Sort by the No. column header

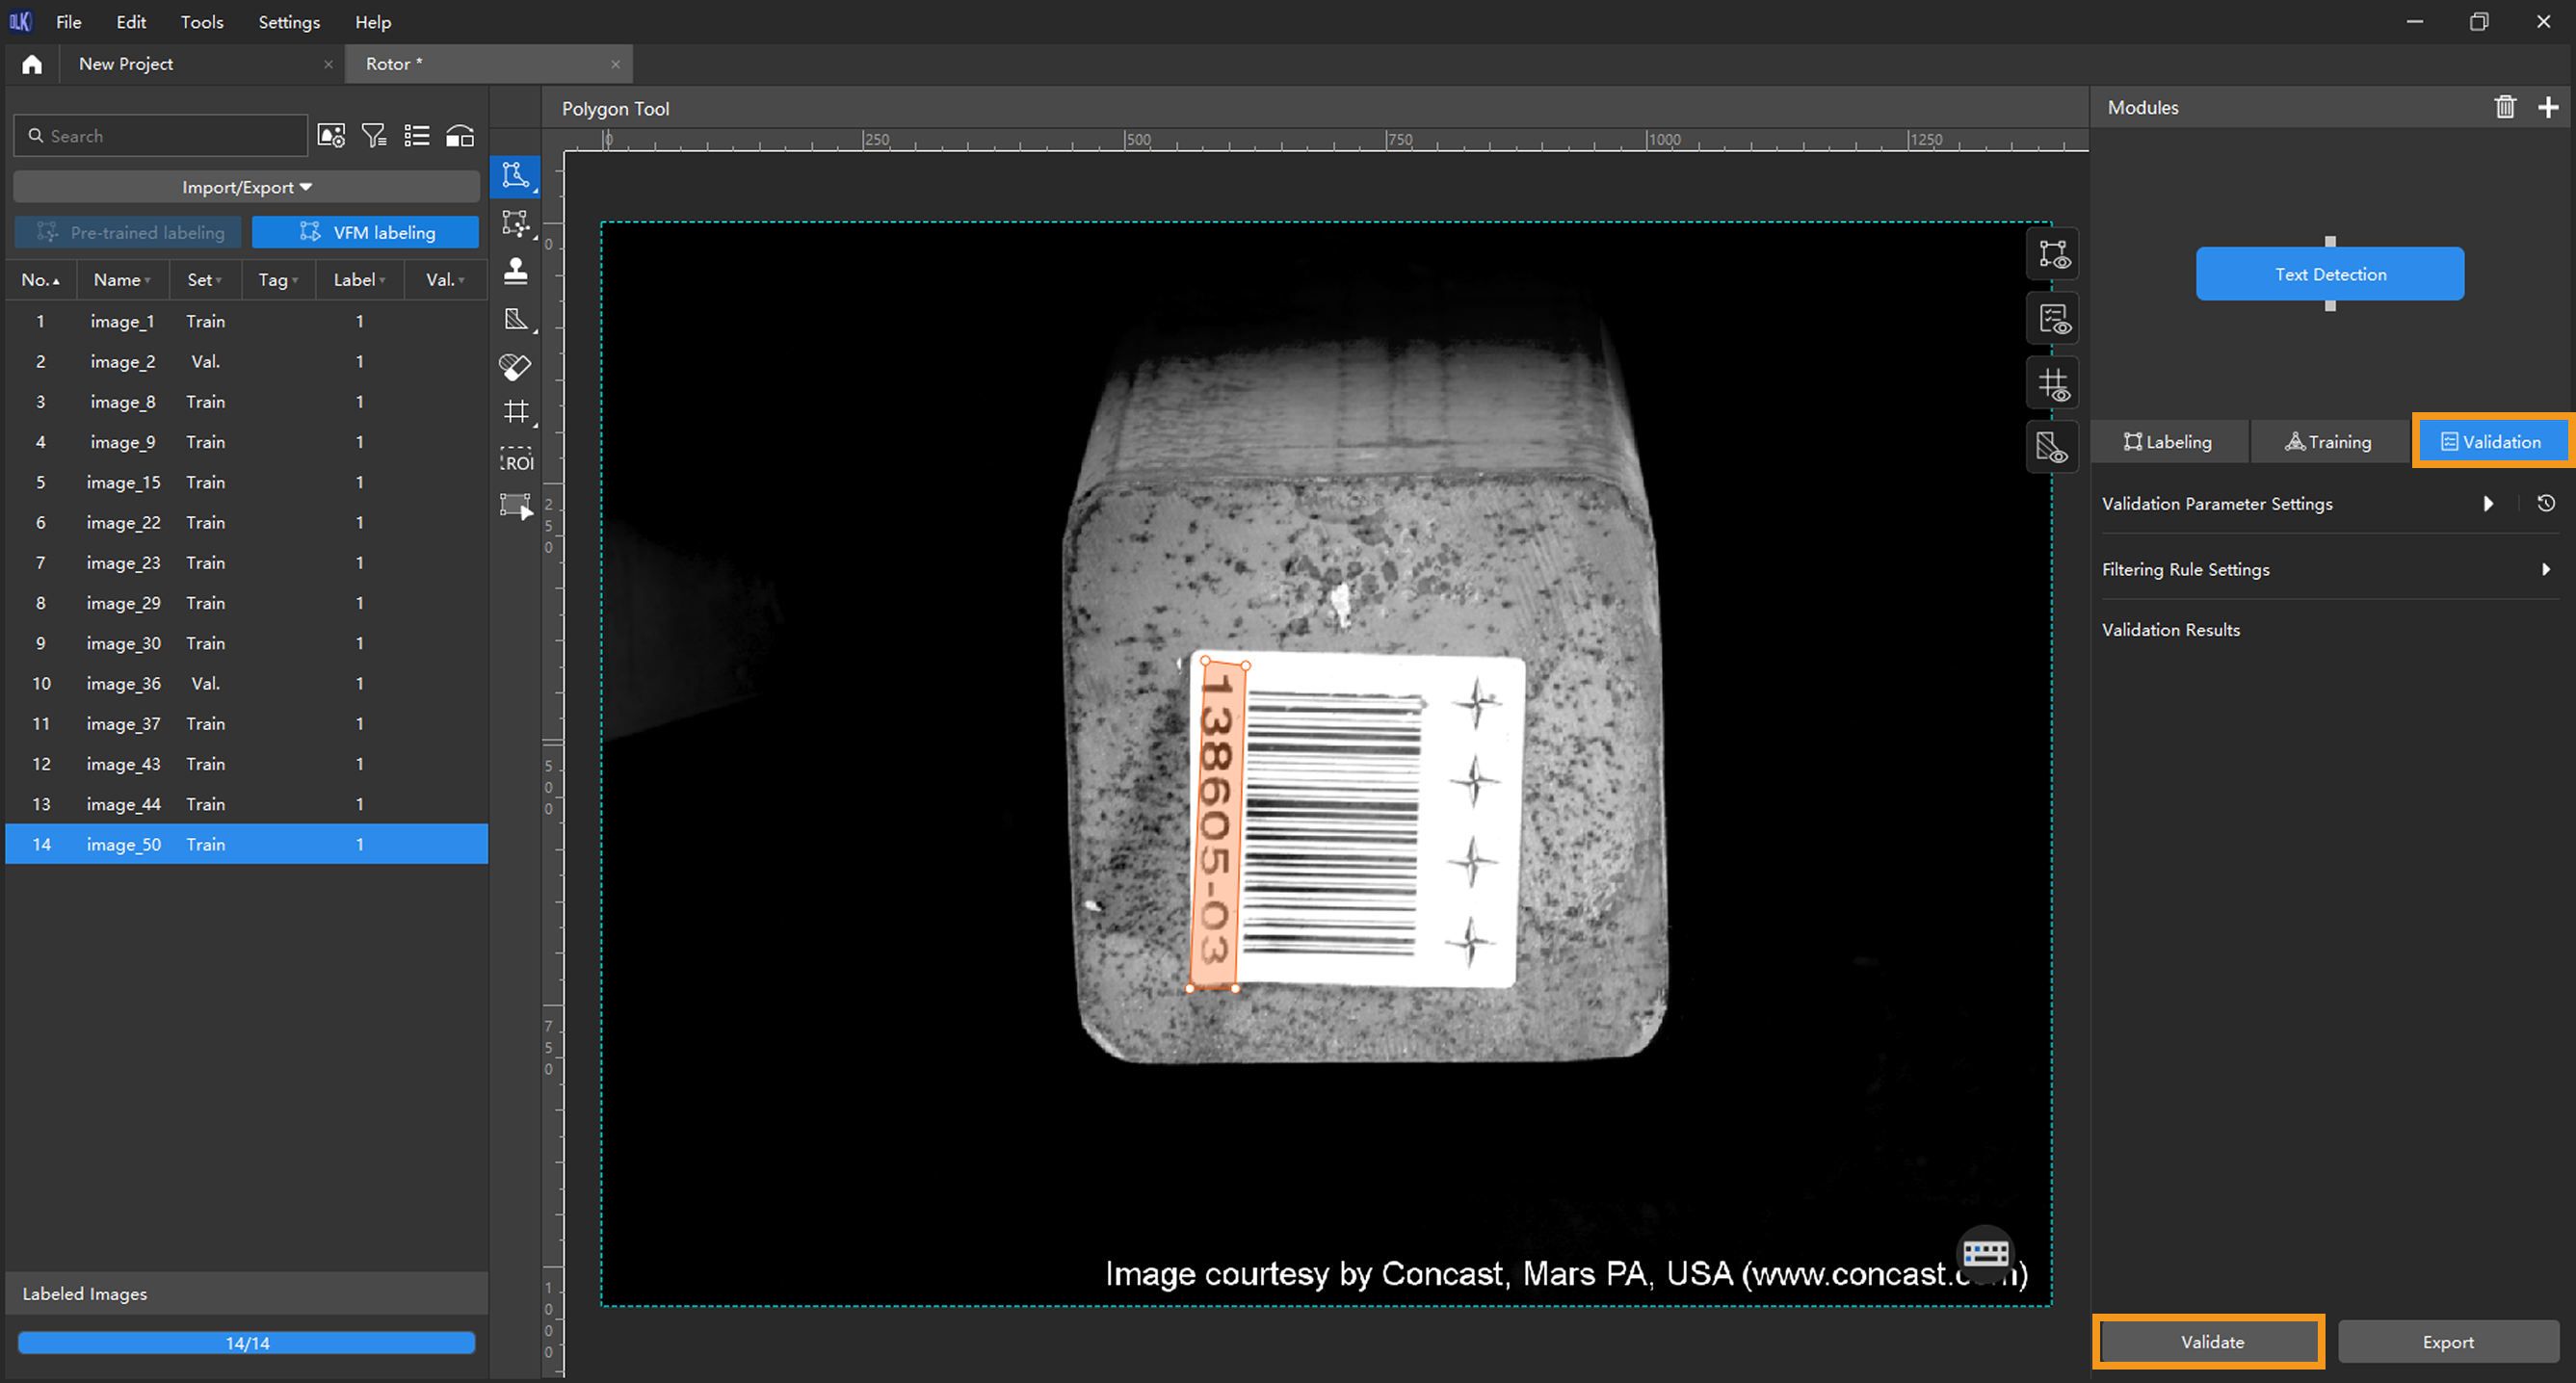(40, 280)
